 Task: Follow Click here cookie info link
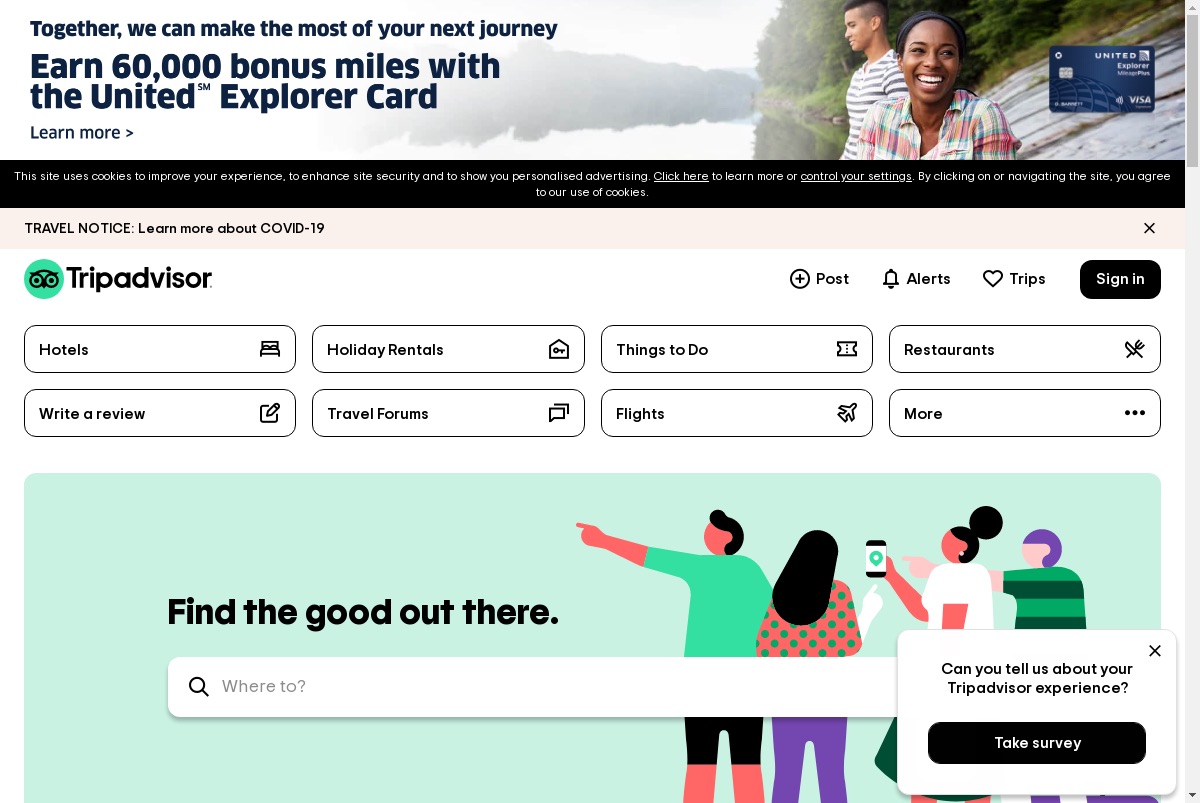[681, 176]
